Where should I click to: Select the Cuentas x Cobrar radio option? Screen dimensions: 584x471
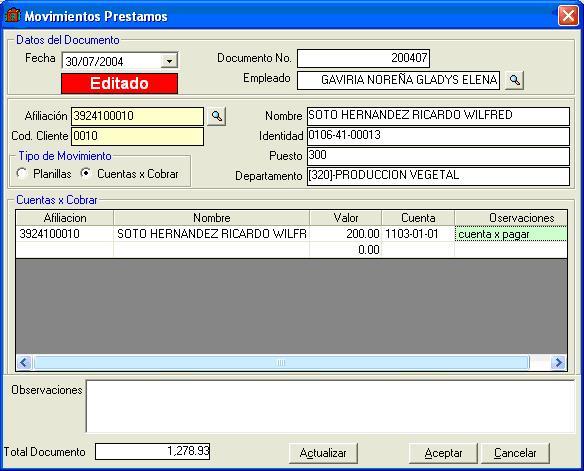click(86, 174)
